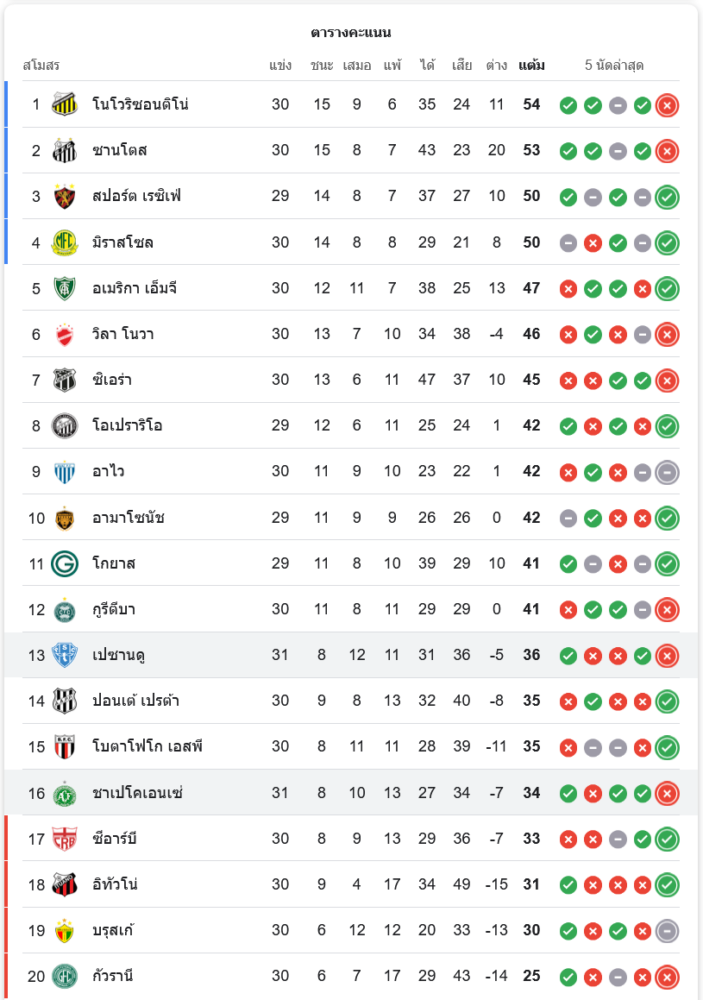Click the แต้ม points column header
Screen dimensions: 703x1000
click(x=532, y=66)
